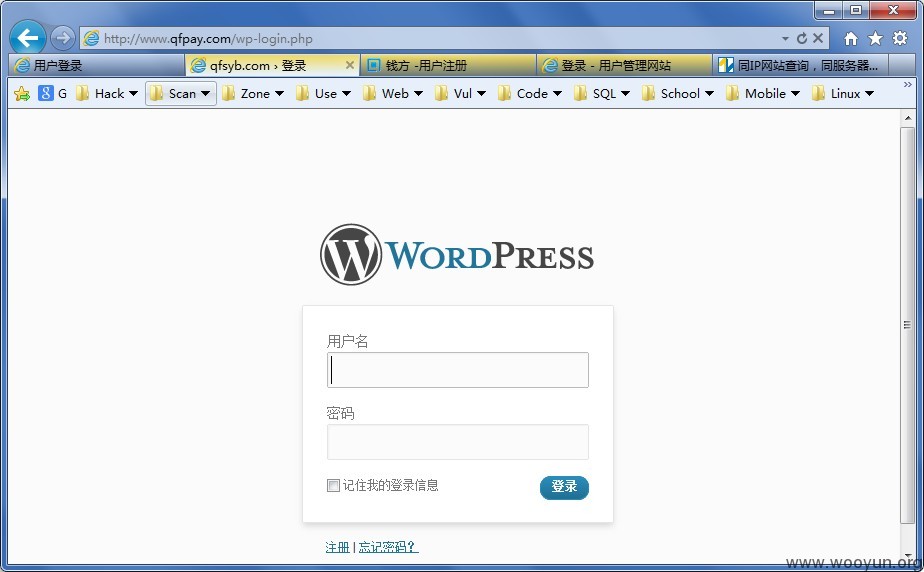Show the address bar autocomplete dropdown arrow
The width and height of the screenshot is (924, 572).
[785, 38]
